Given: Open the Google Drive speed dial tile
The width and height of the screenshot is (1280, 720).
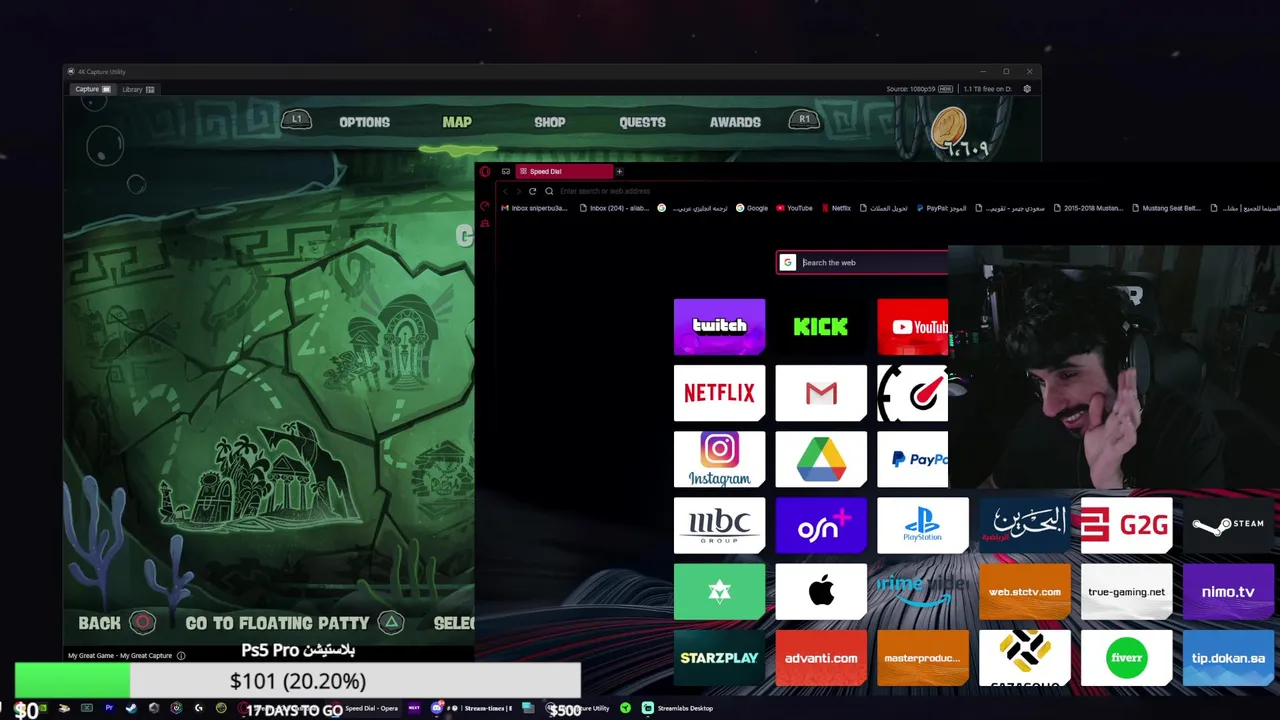Looking at the screenshot, I should 820,459.
